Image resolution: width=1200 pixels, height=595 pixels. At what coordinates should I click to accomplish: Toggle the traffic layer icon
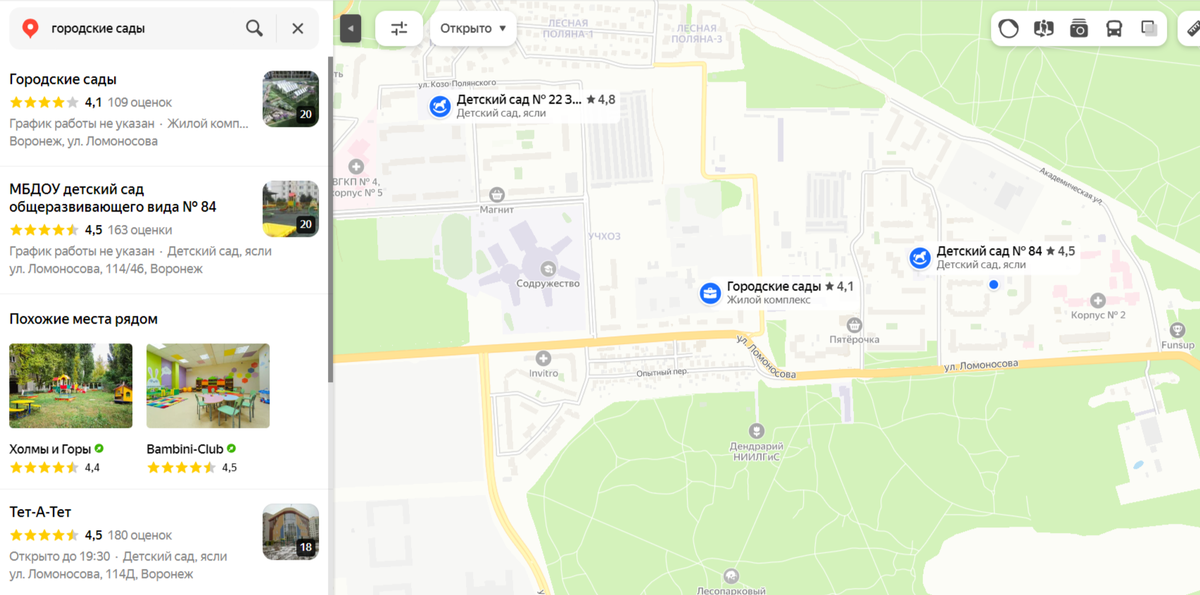pos(1009,28)
